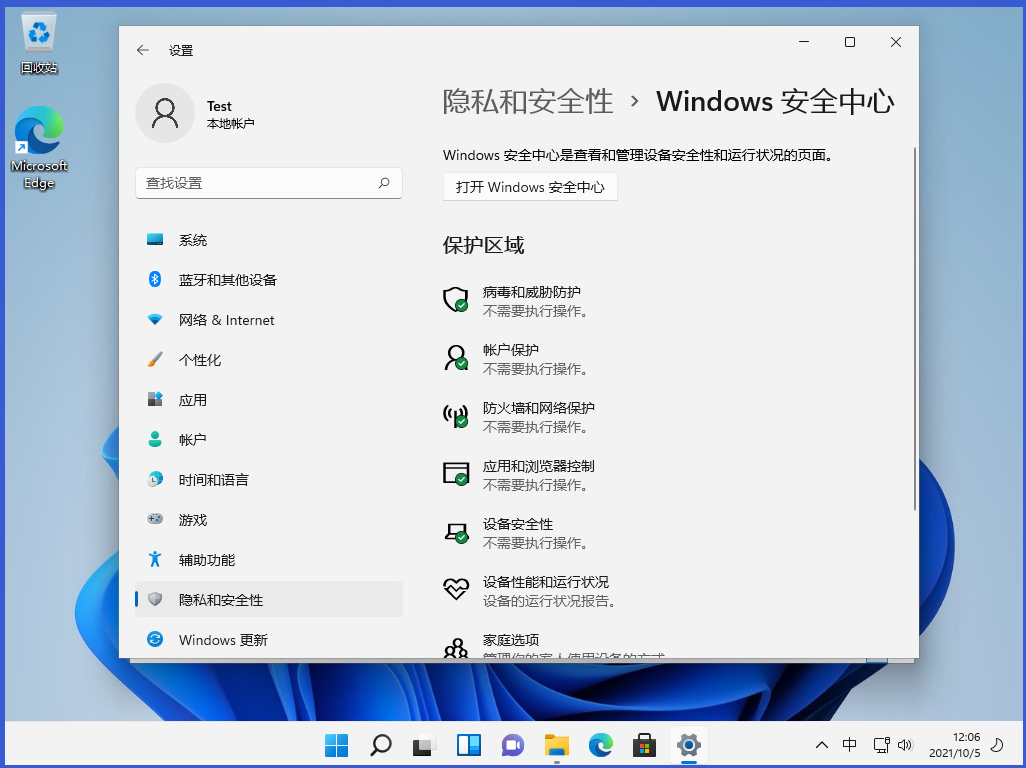Expand the hidden system tray icons chevron
The height and width of the screenshot is (768, 1026).
(x=822, y=745)
